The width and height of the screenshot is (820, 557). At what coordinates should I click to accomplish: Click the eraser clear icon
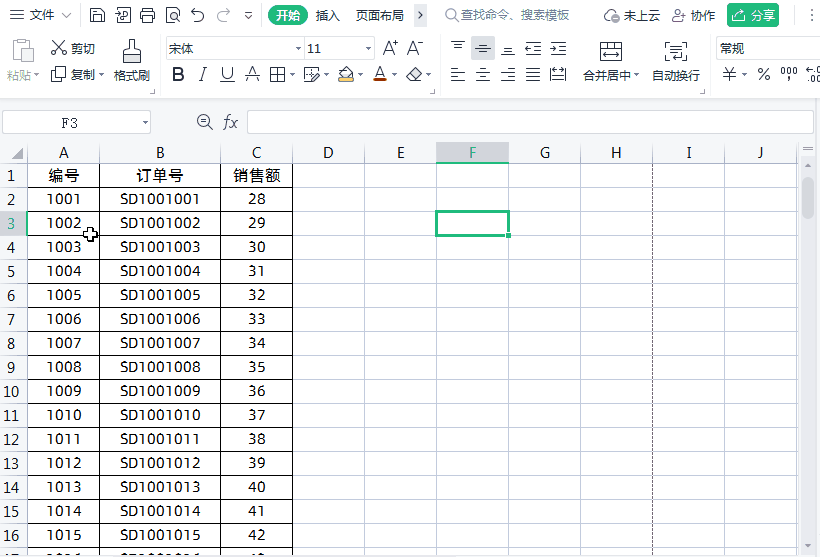click(x=414, y=75)
